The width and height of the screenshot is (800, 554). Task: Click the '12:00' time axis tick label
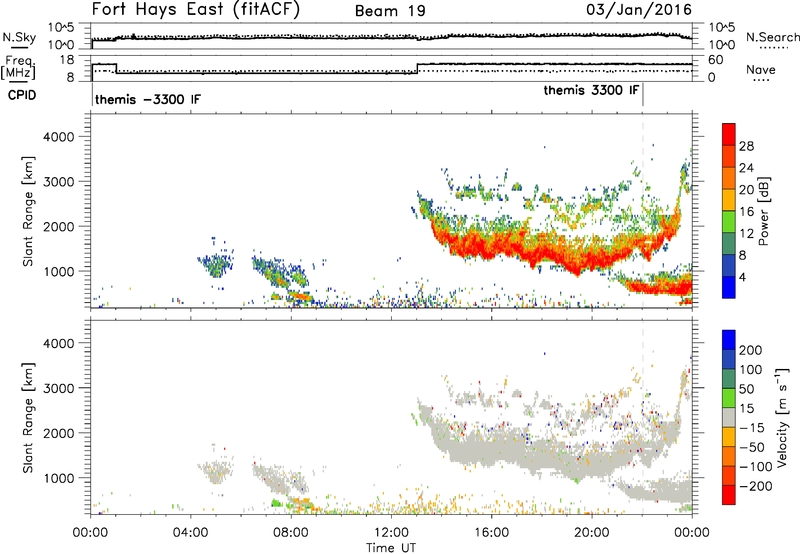click(391, 533)
